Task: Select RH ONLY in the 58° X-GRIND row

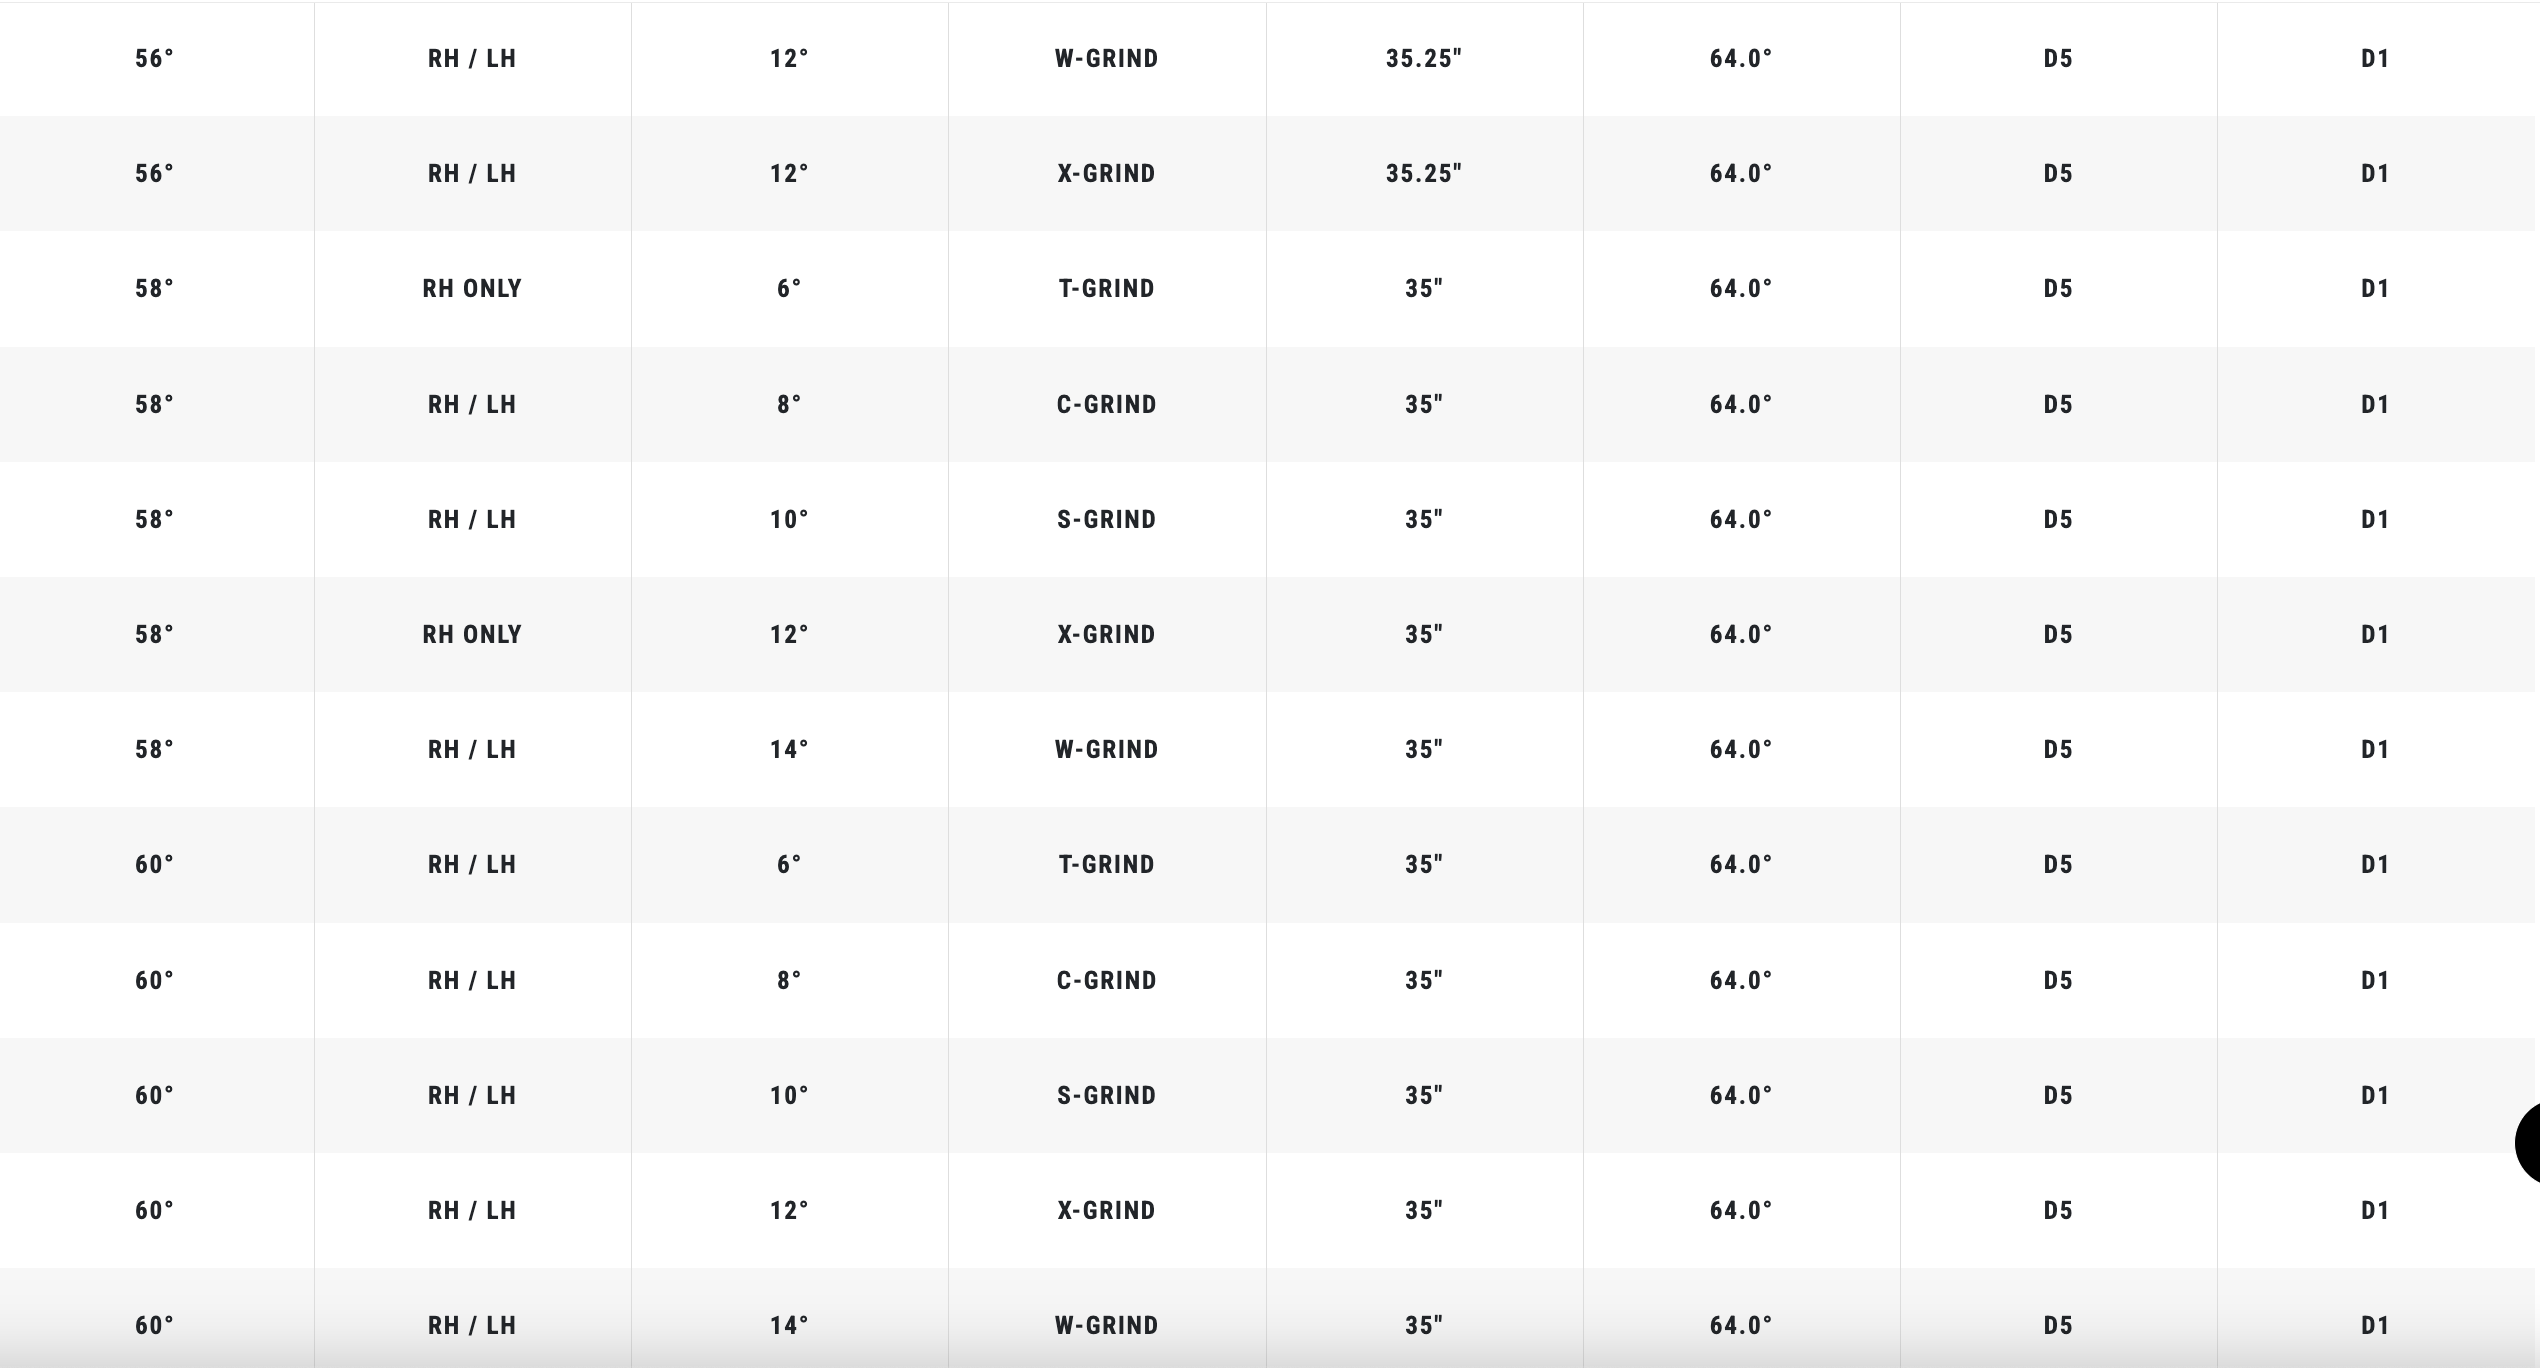Action: pos(472,635)
